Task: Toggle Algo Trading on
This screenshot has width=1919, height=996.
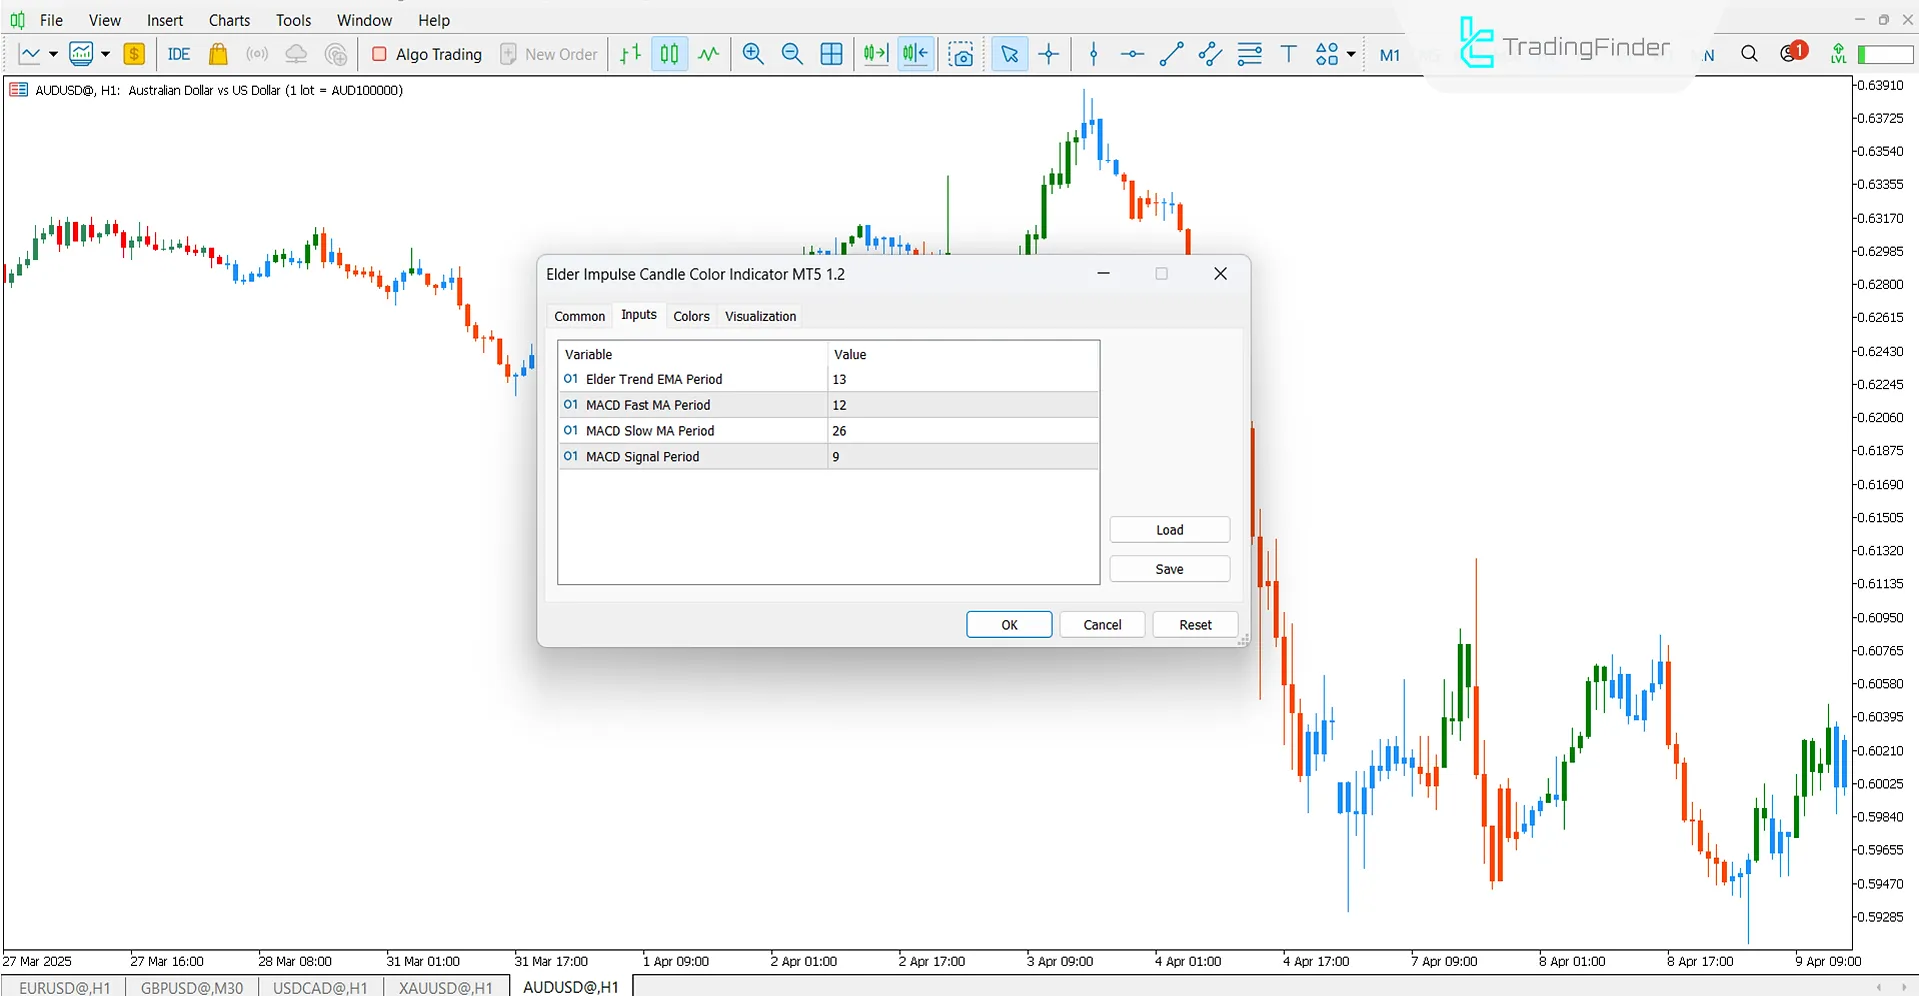Action: (425, 54)
